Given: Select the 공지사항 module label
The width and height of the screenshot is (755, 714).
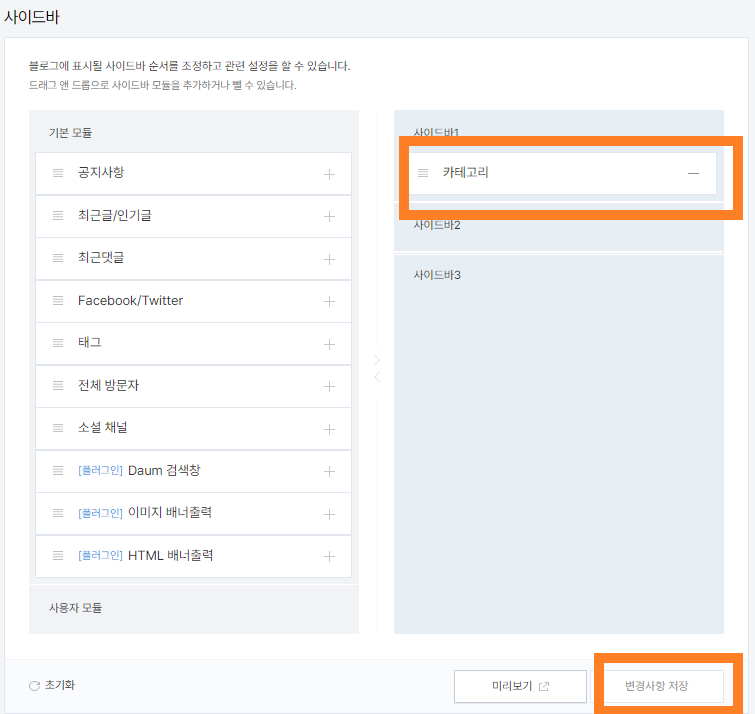Looking at the screenshot, I should pyautogui.click(x=101, y=172).
